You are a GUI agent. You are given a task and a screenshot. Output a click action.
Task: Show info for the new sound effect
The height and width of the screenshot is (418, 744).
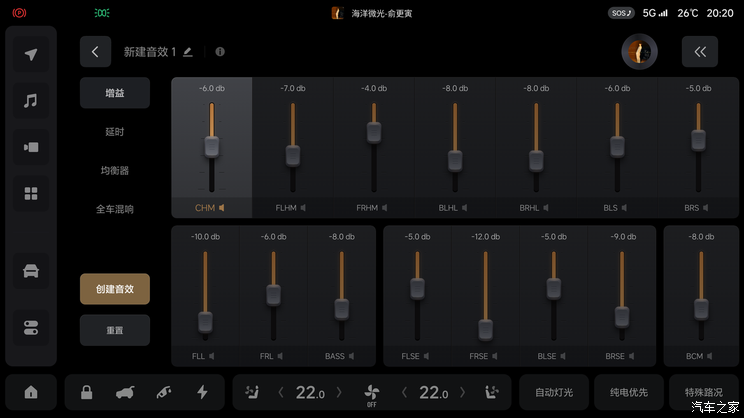point(220,52)
